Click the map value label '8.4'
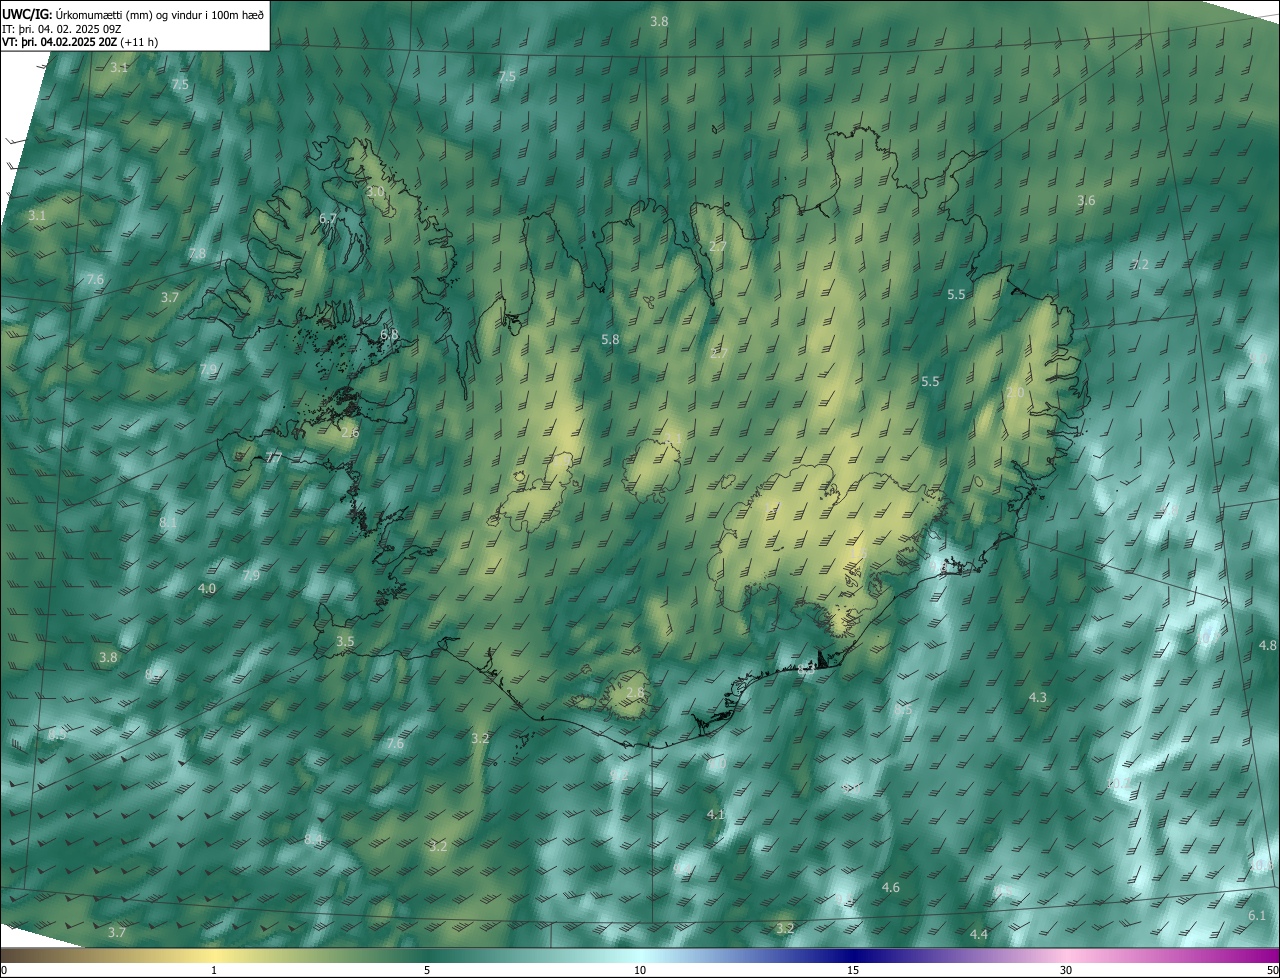The width and height of the screenshot is (1280, 978). [314, 840]
